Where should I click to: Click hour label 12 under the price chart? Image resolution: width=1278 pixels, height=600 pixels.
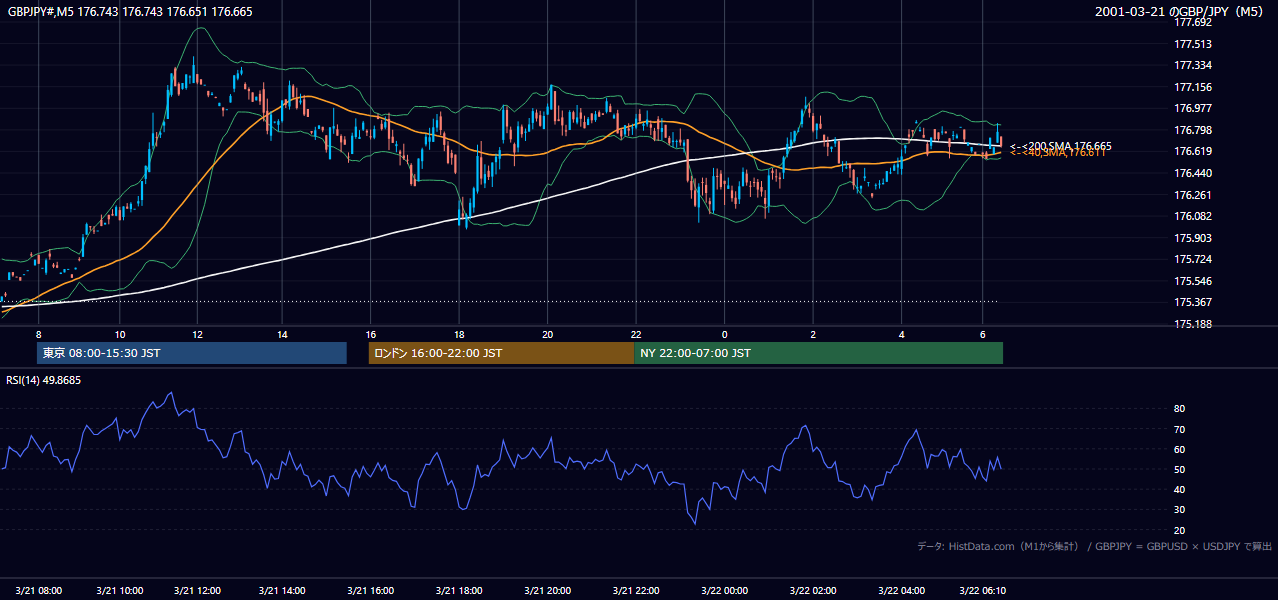tap(197, 334)
